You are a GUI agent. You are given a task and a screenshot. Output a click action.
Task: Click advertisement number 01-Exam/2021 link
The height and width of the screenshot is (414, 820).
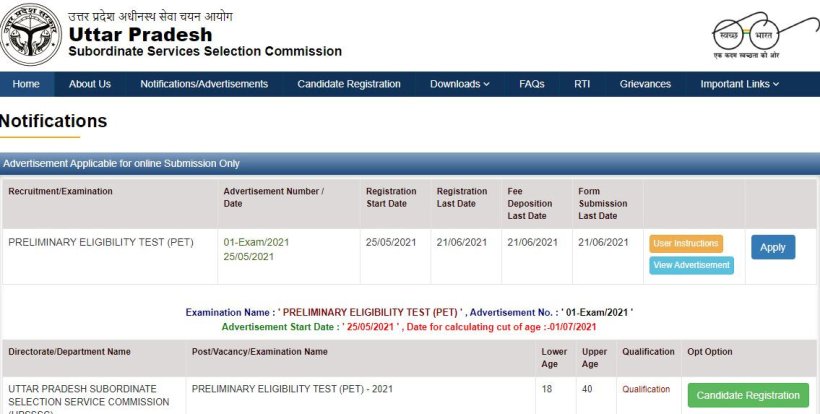click(256, 242)
